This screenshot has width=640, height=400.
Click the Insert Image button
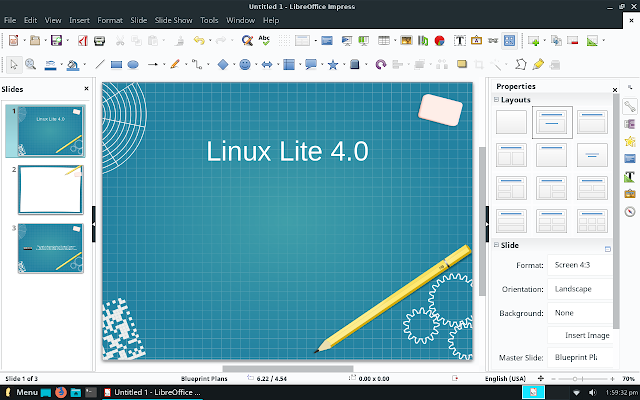point(580,336)
